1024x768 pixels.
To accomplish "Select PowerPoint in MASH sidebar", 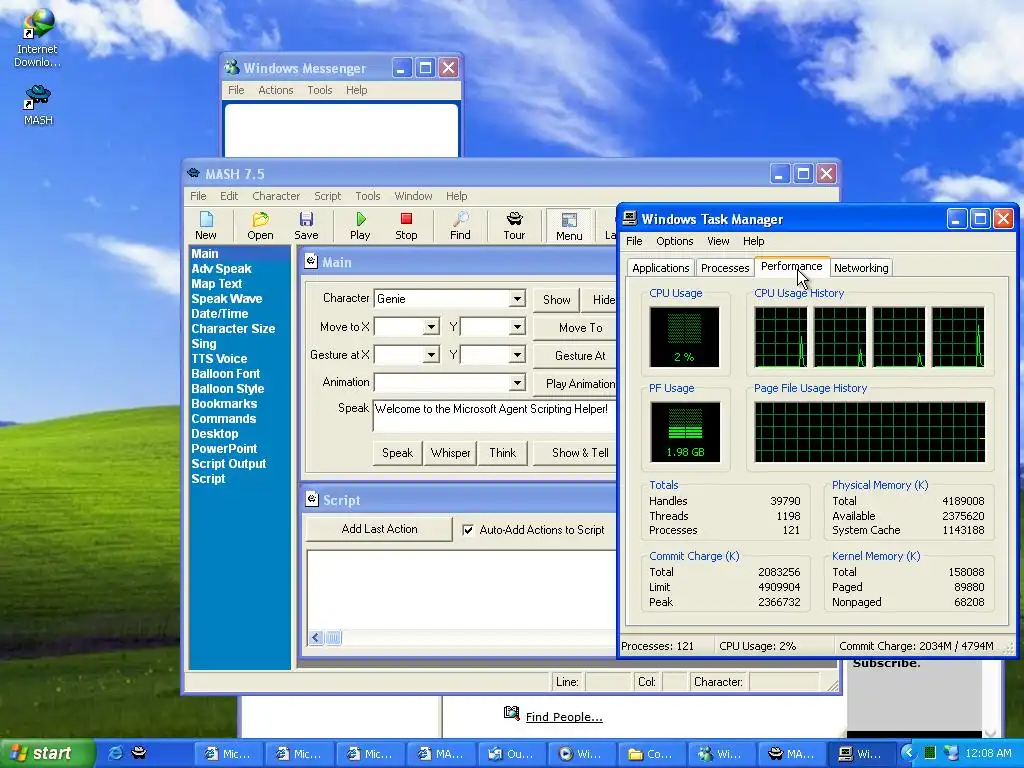I will coord(224,449).
